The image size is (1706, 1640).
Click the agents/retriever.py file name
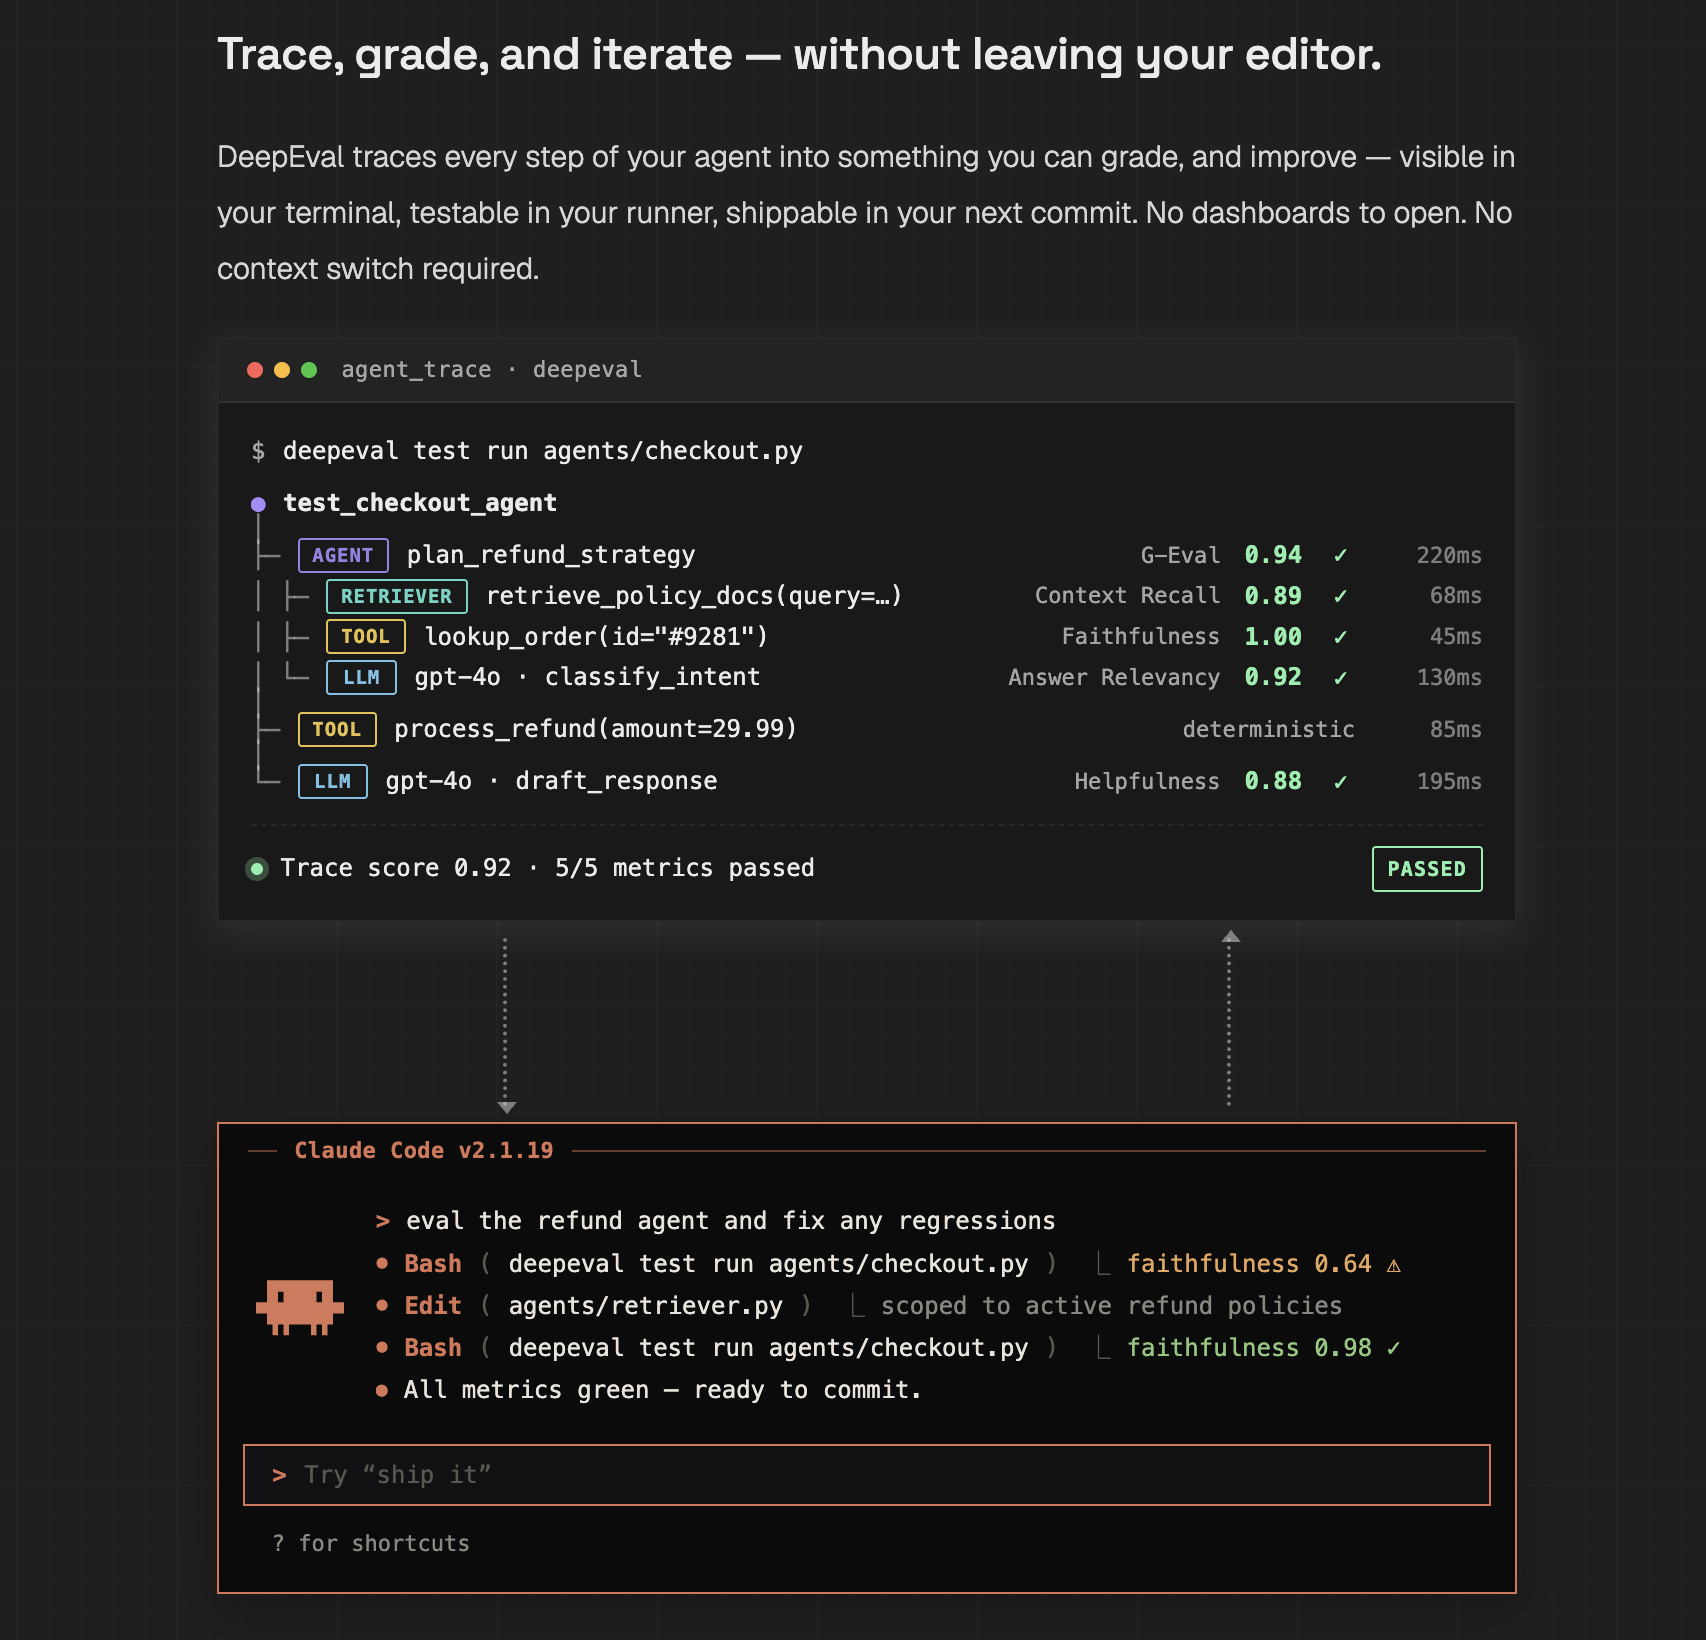click(646, 1306)
